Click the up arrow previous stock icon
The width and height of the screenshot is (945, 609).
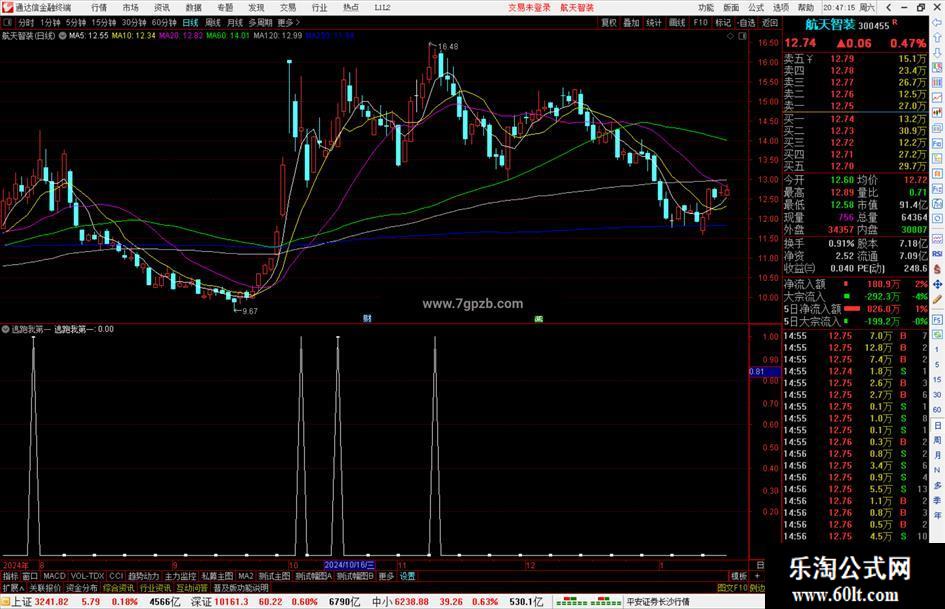point(937,38)
